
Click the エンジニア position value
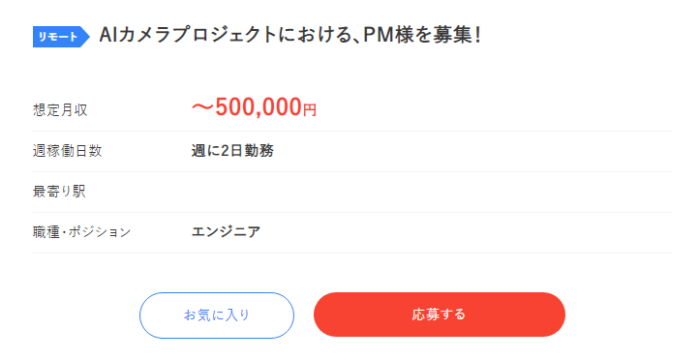pos(226,232)
